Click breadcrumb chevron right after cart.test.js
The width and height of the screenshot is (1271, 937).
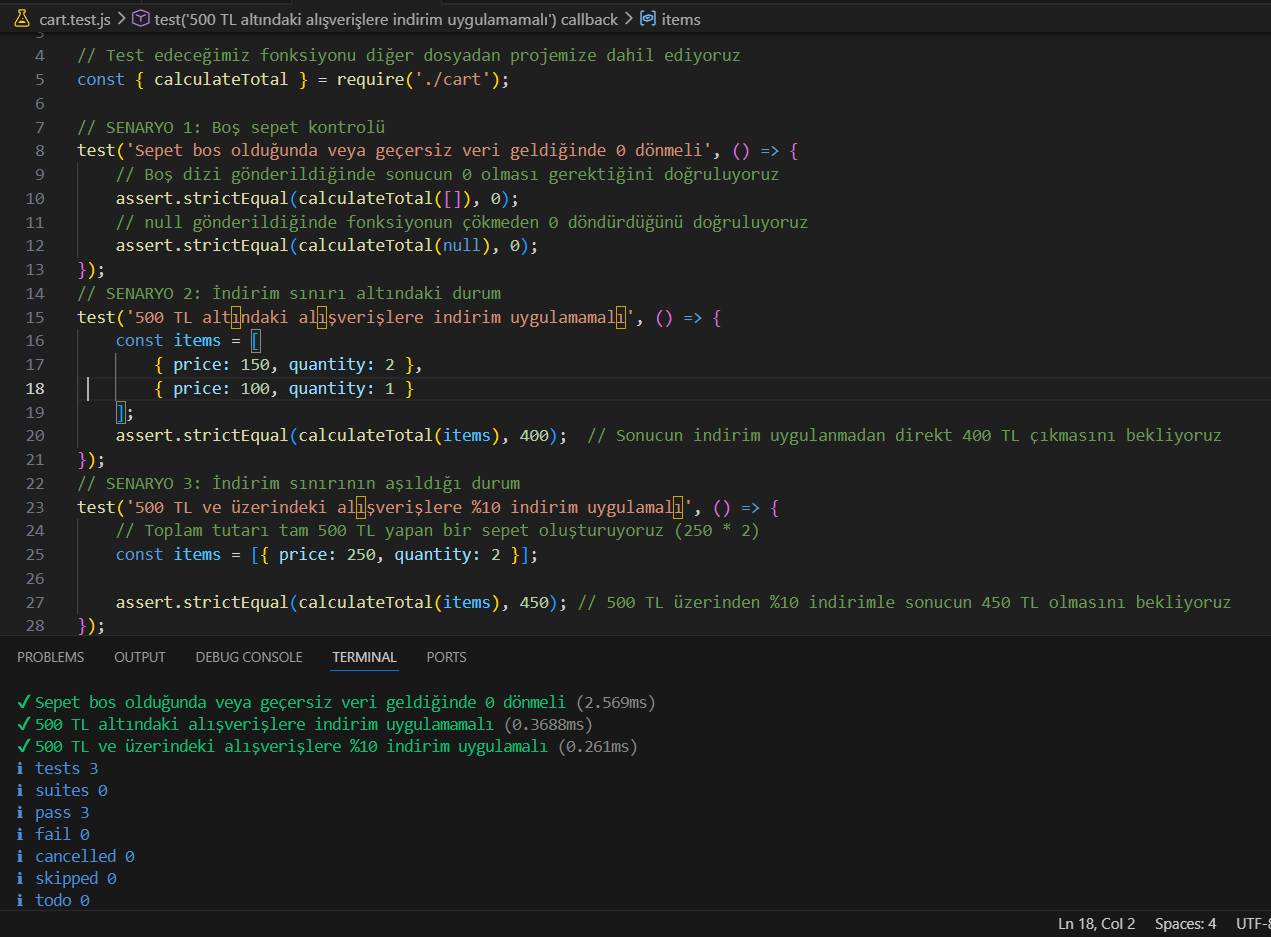point(121,19)
